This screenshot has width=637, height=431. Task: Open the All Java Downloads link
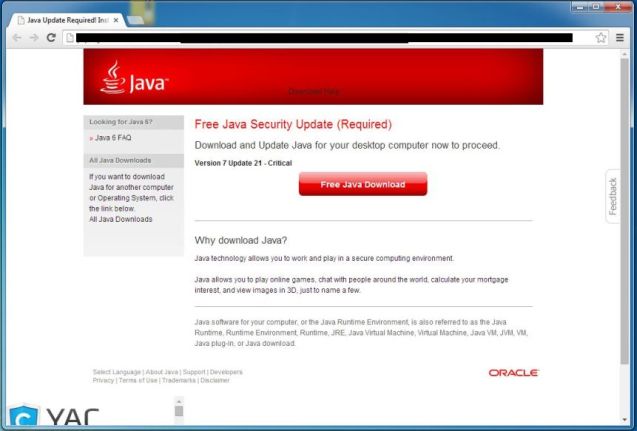(121, 219)
